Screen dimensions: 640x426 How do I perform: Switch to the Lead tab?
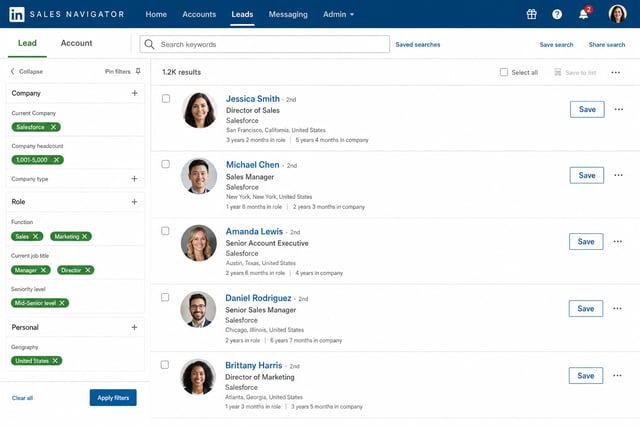27,43
